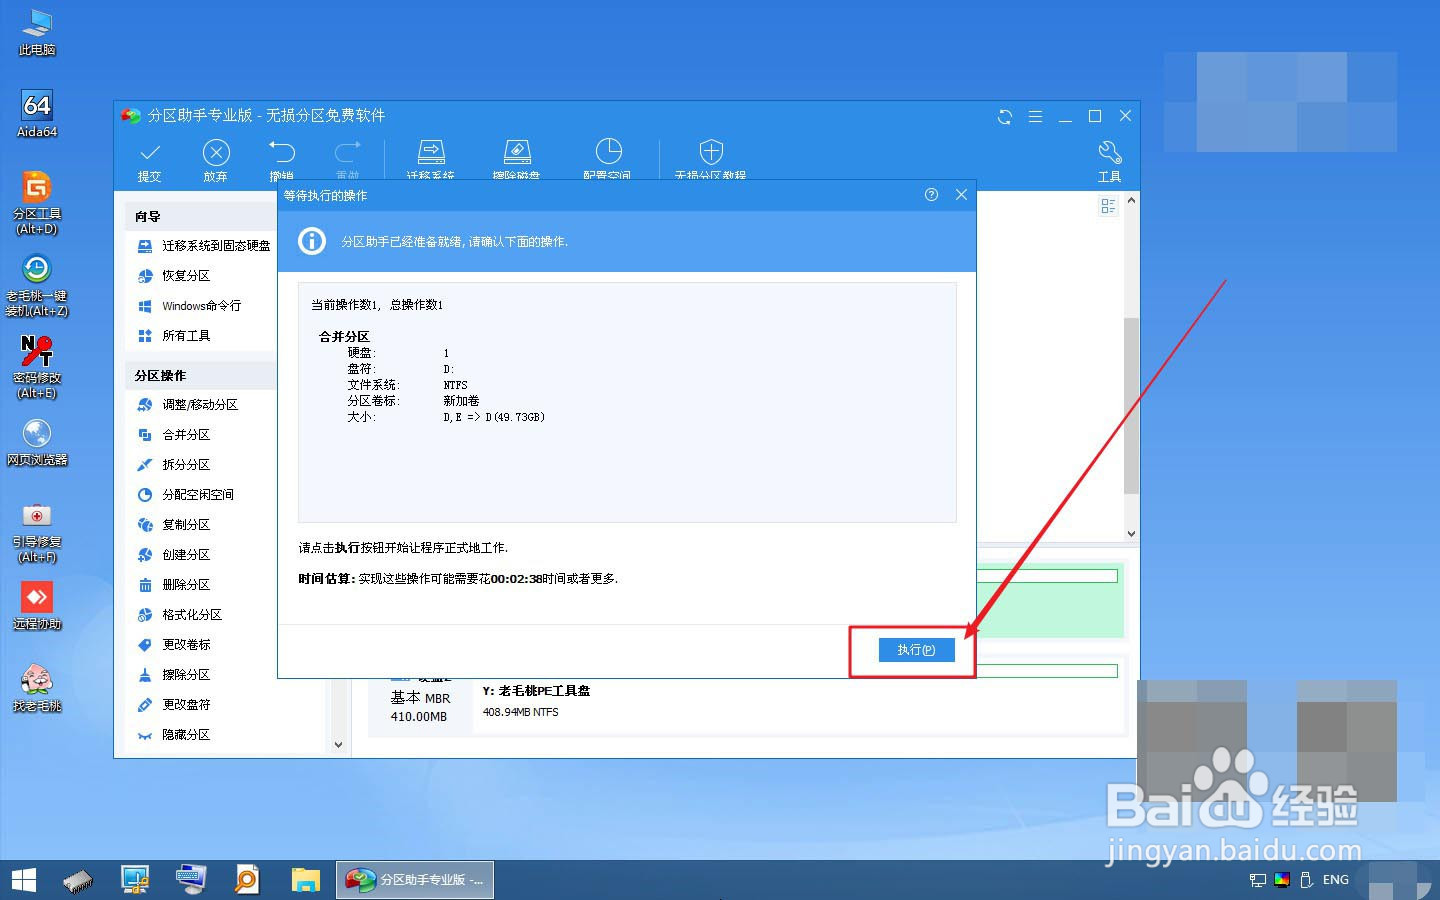This screenshot has width=1440, height=900.
Task: Open help in the pending operations dialog
Action: coord(931,195)
